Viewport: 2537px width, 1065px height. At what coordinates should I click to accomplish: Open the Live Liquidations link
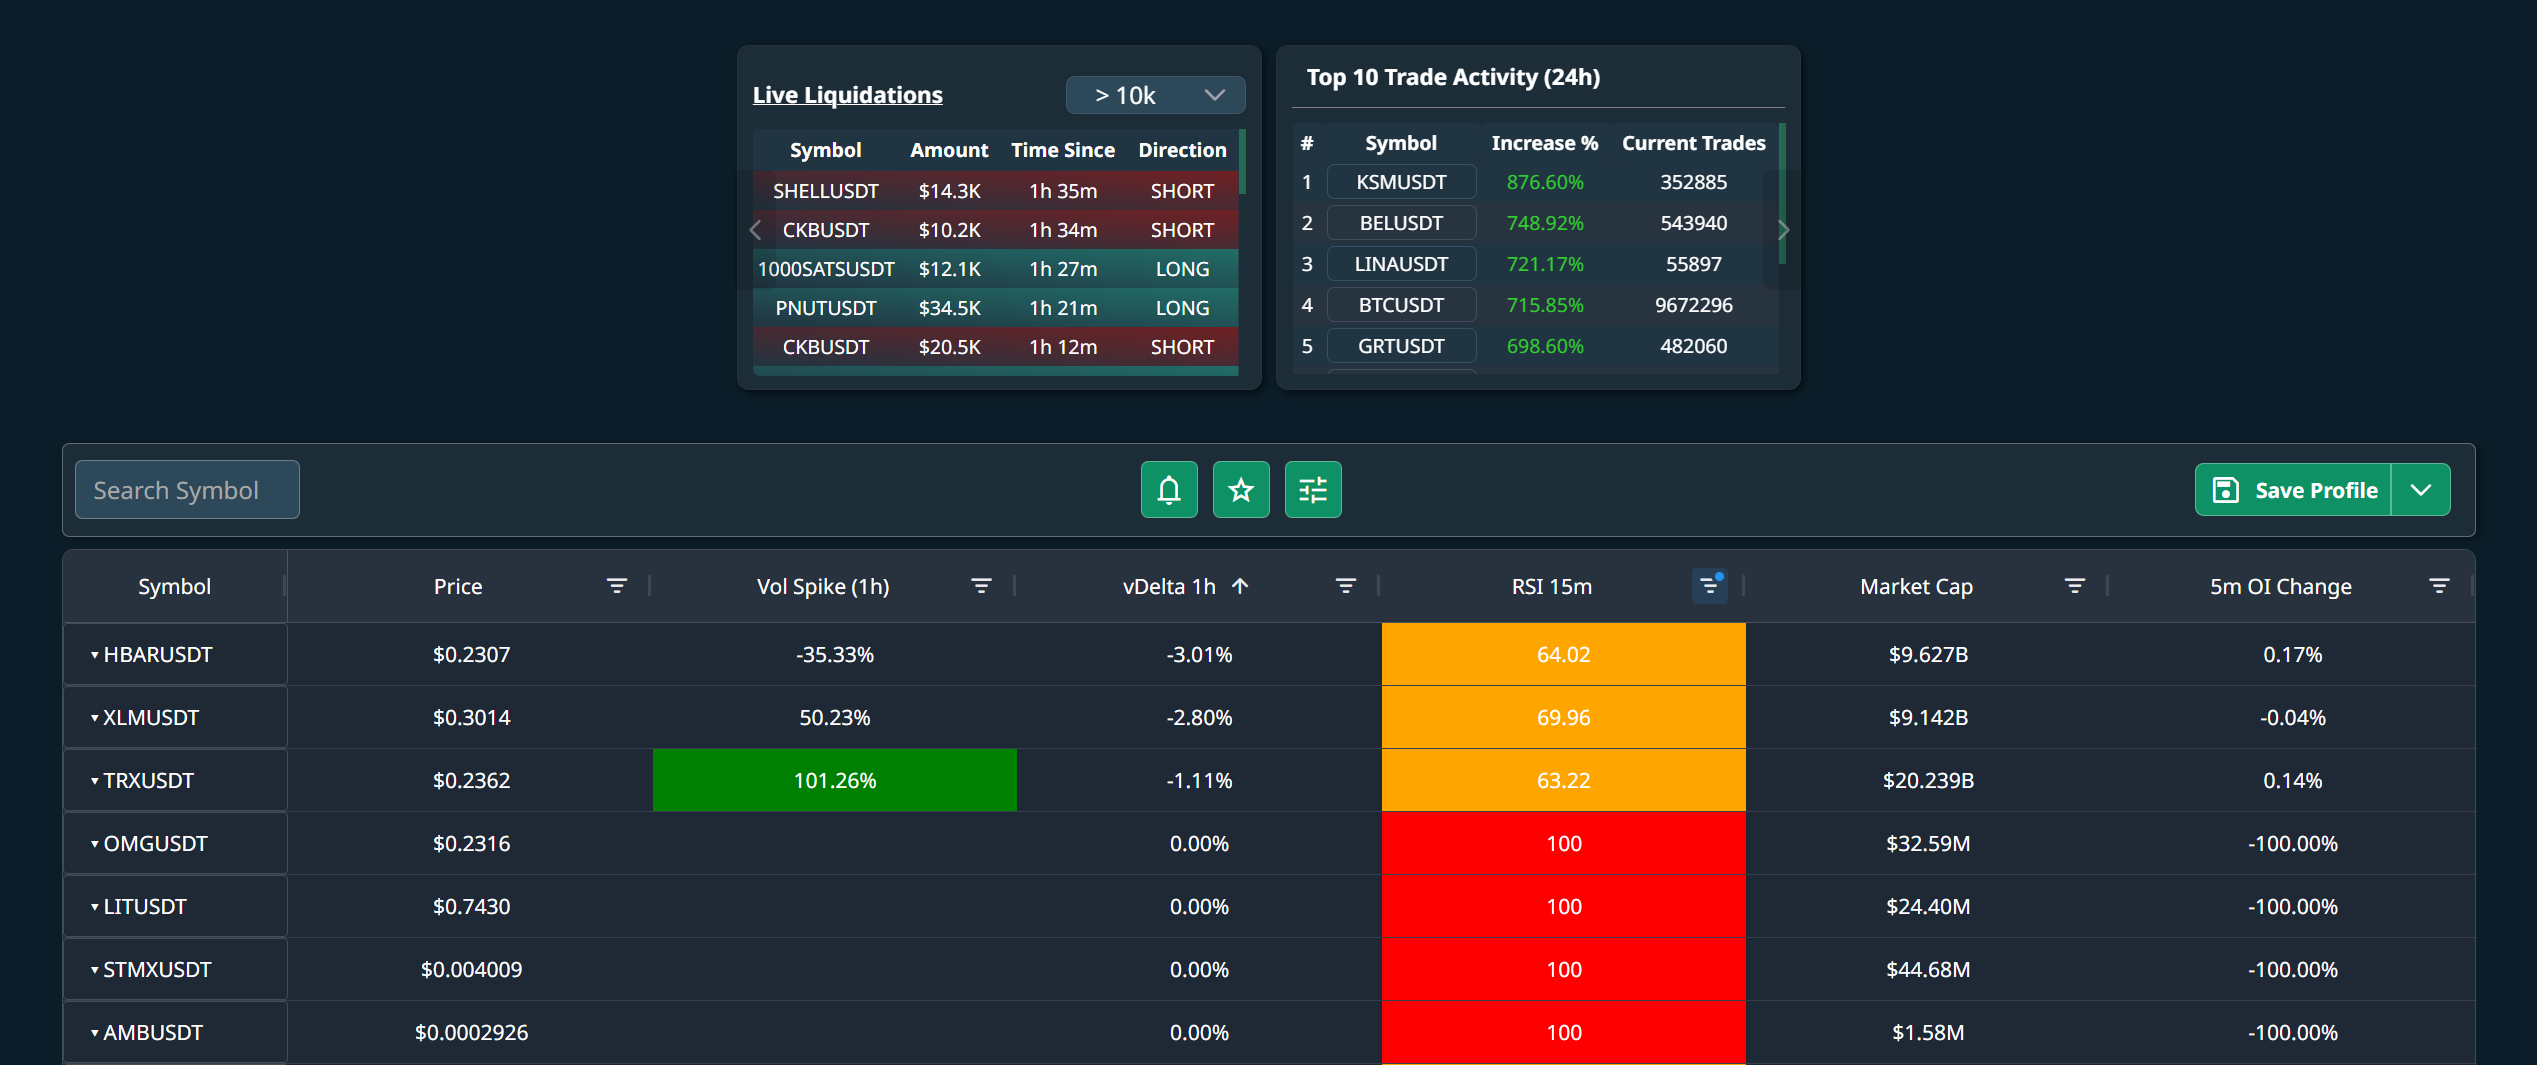pyautogui.click(x=847, y=95)
